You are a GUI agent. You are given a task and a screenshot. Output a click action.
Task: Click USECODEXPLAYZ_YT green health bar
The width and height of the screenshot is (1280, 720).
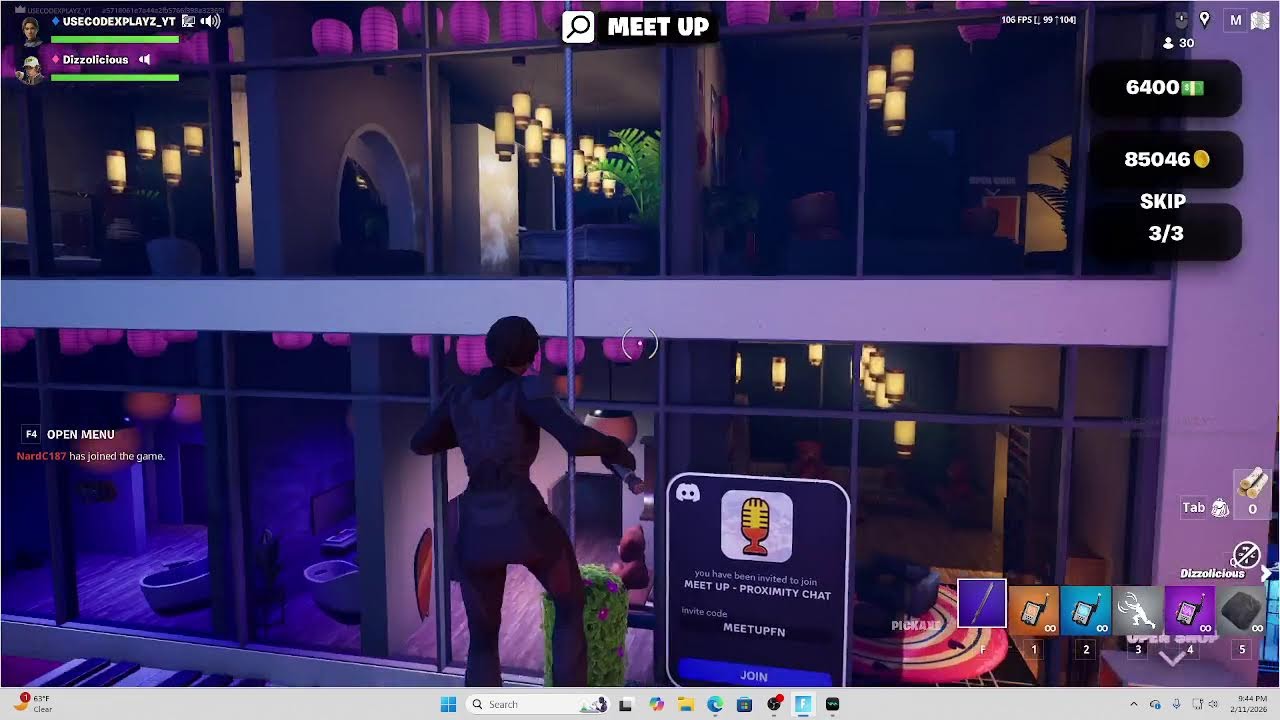click(x=115, y=40)
